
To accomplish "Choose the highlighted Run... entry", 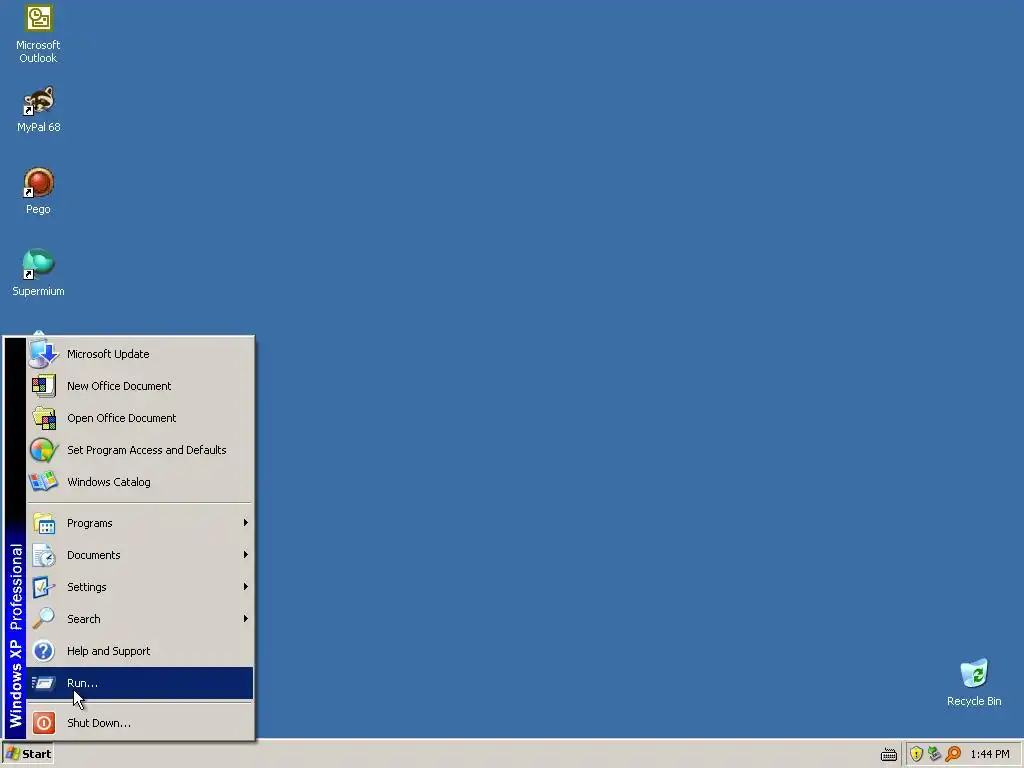I will point(140,683).
